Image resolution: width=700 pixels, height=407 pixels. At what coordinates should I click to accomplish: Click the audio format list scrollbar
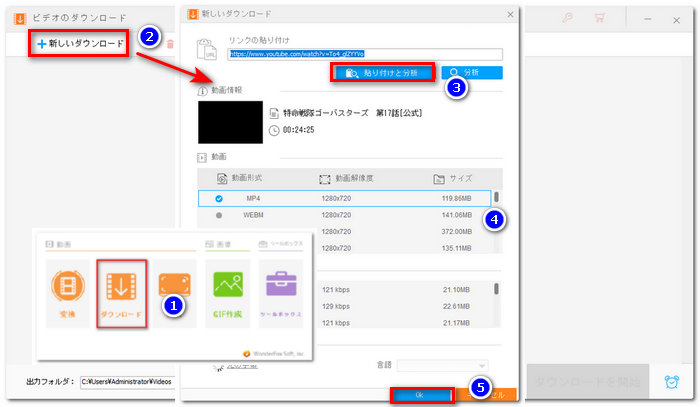[x=497, y=290]
